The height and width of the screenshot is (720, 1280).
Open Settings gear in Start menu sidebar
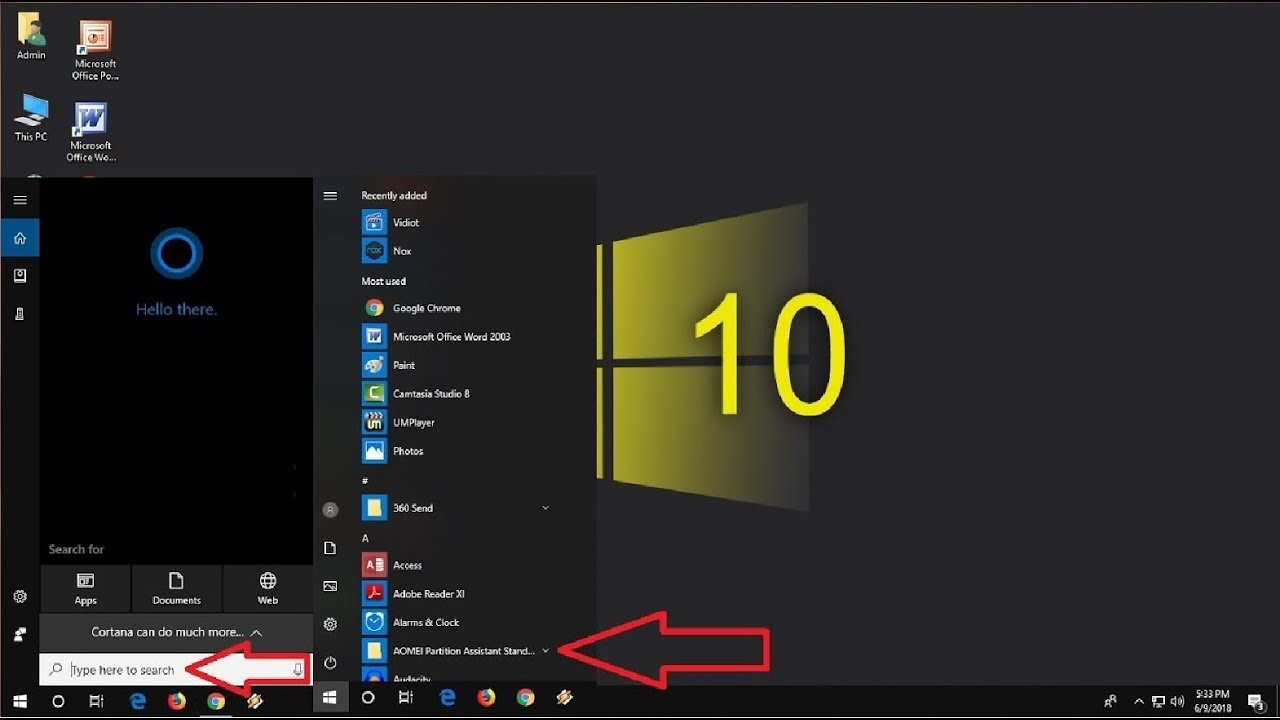click(x=330, y=624)
